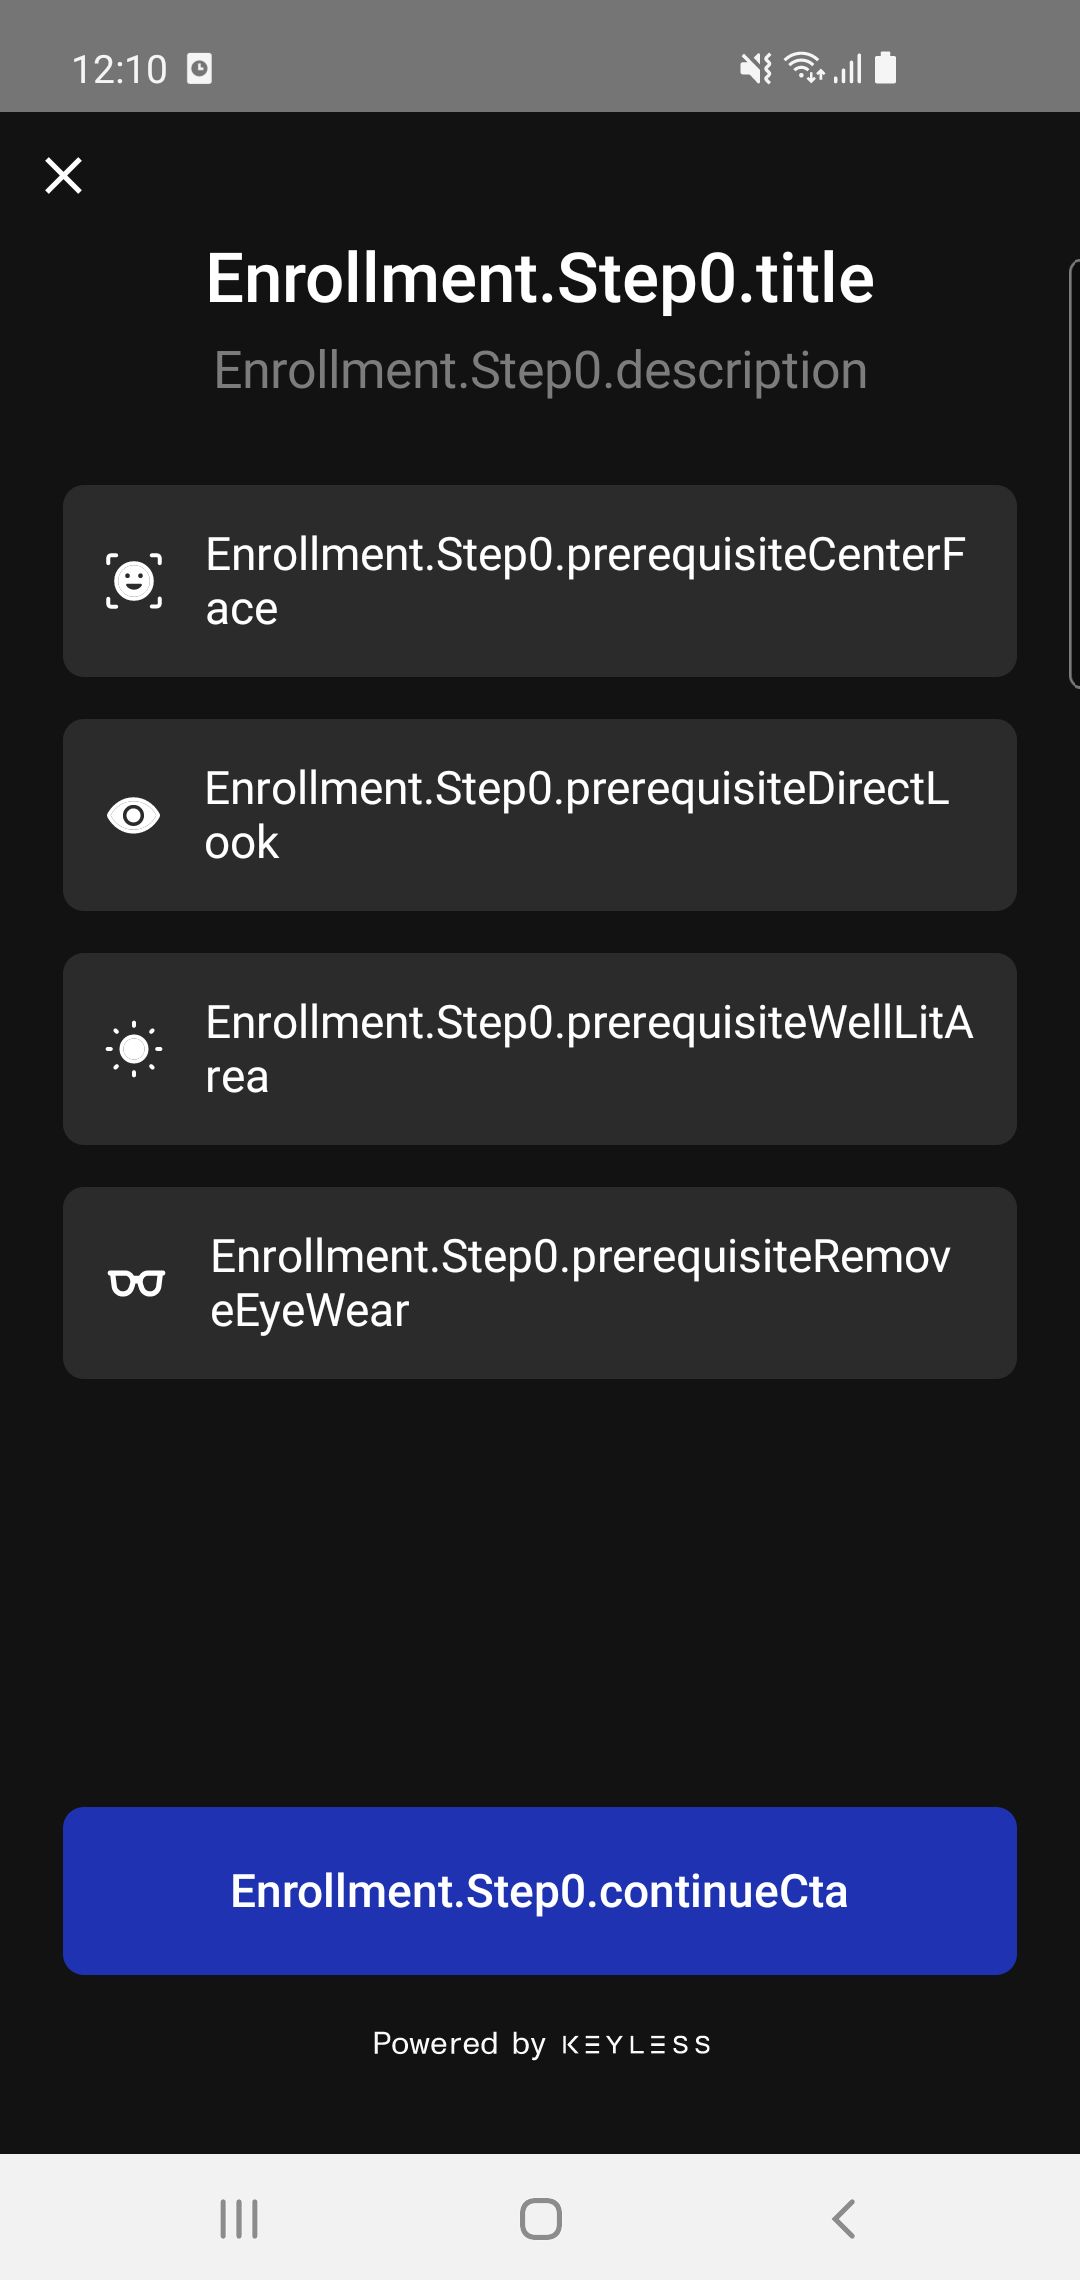Select the prerequisiteCenterFace text item
Screen dimensions: 1080x2280
pyautogui.click(x=585, y=581)
